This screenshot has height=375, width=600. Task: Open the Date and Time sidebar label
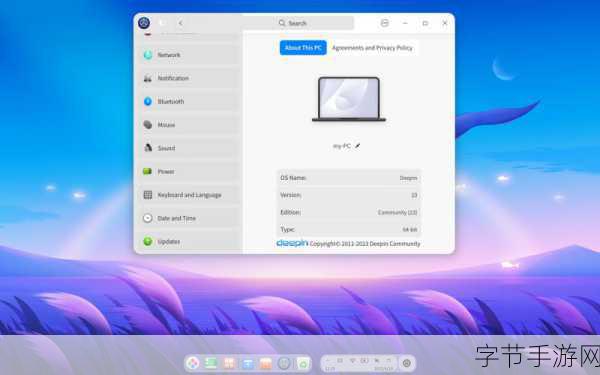(x=176, y=218)
